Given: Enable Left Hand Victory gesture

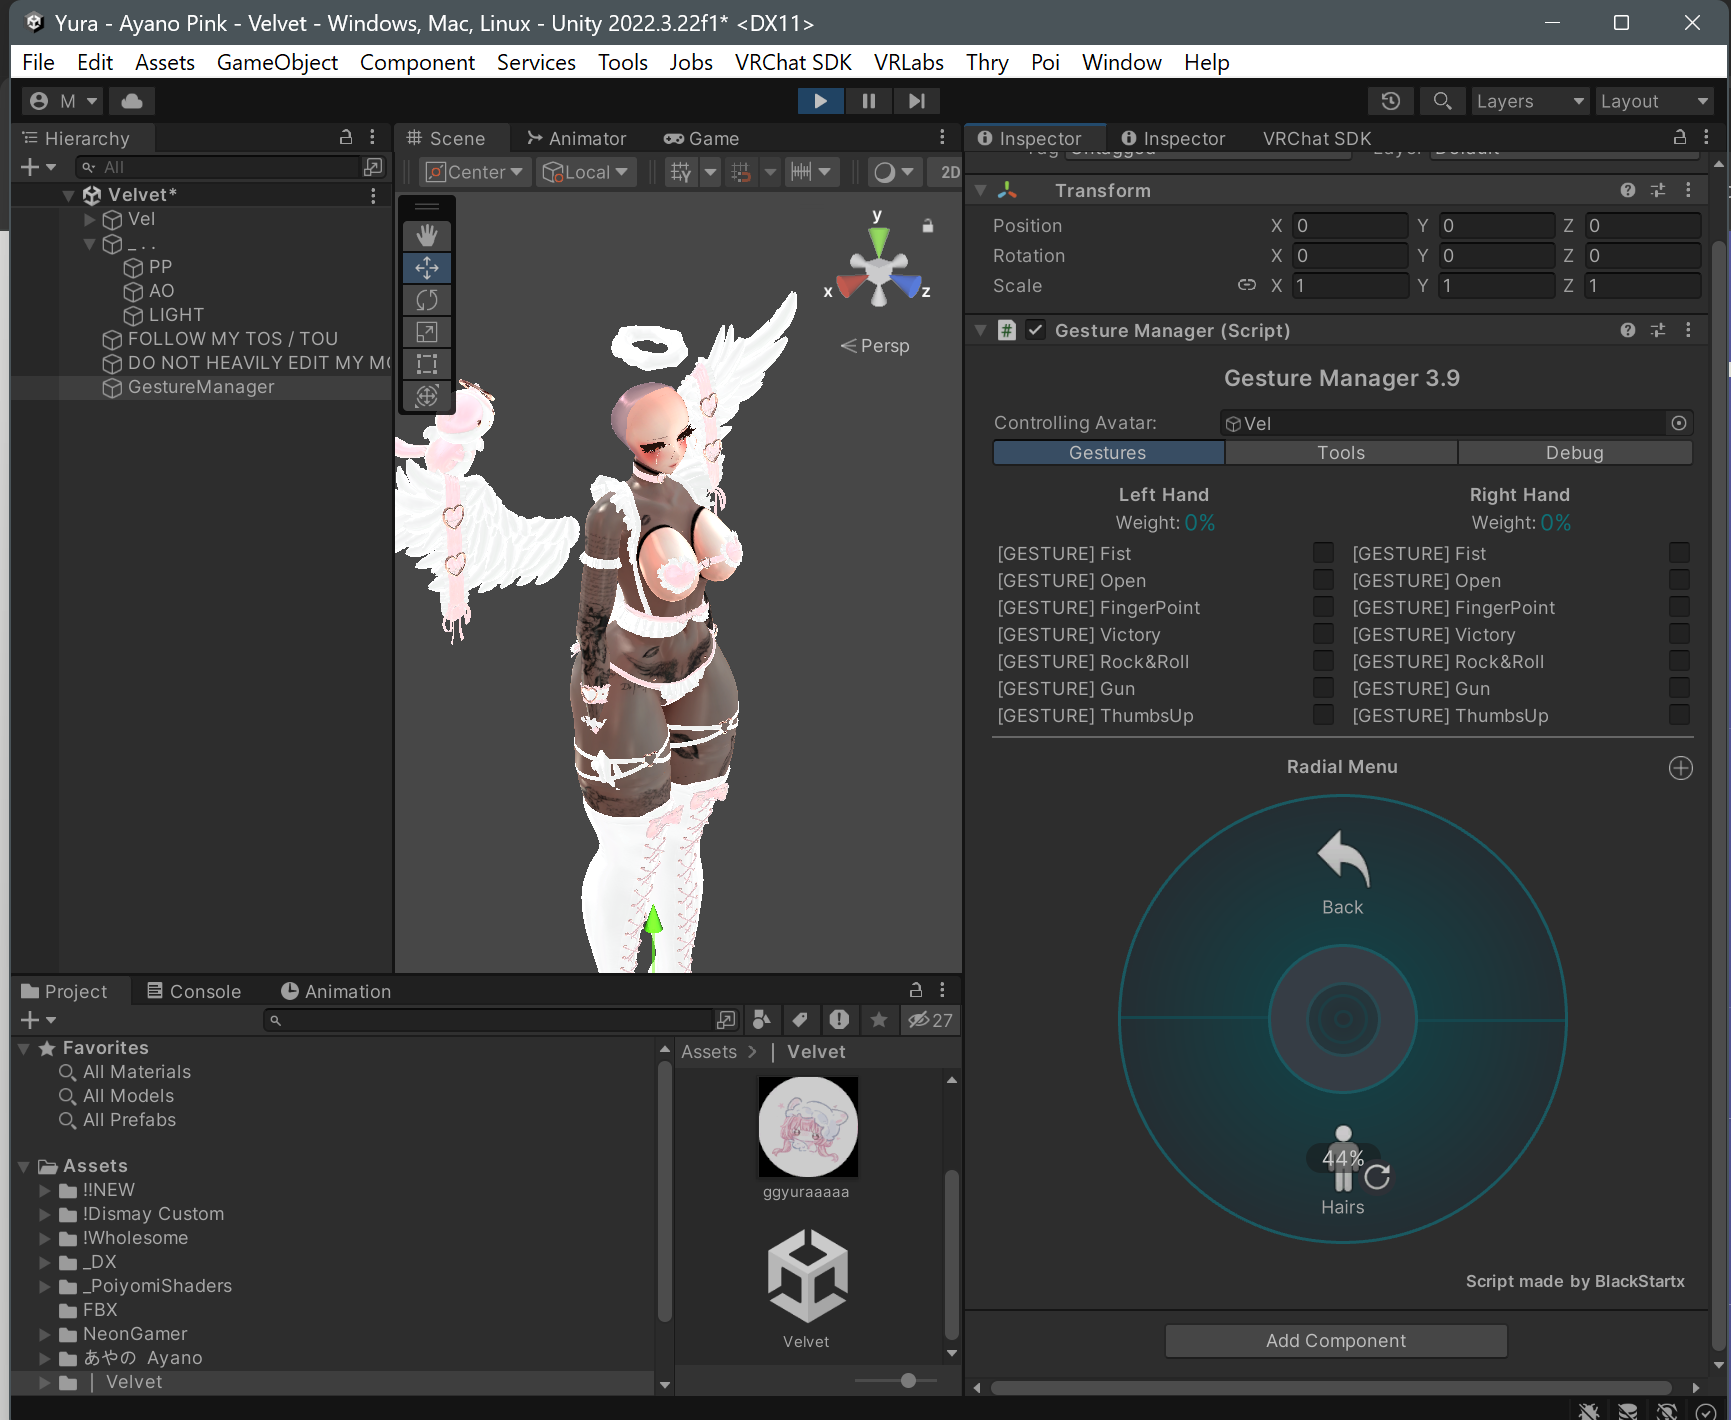Looking at the screenshot, I should click(x=1323, y=633).
